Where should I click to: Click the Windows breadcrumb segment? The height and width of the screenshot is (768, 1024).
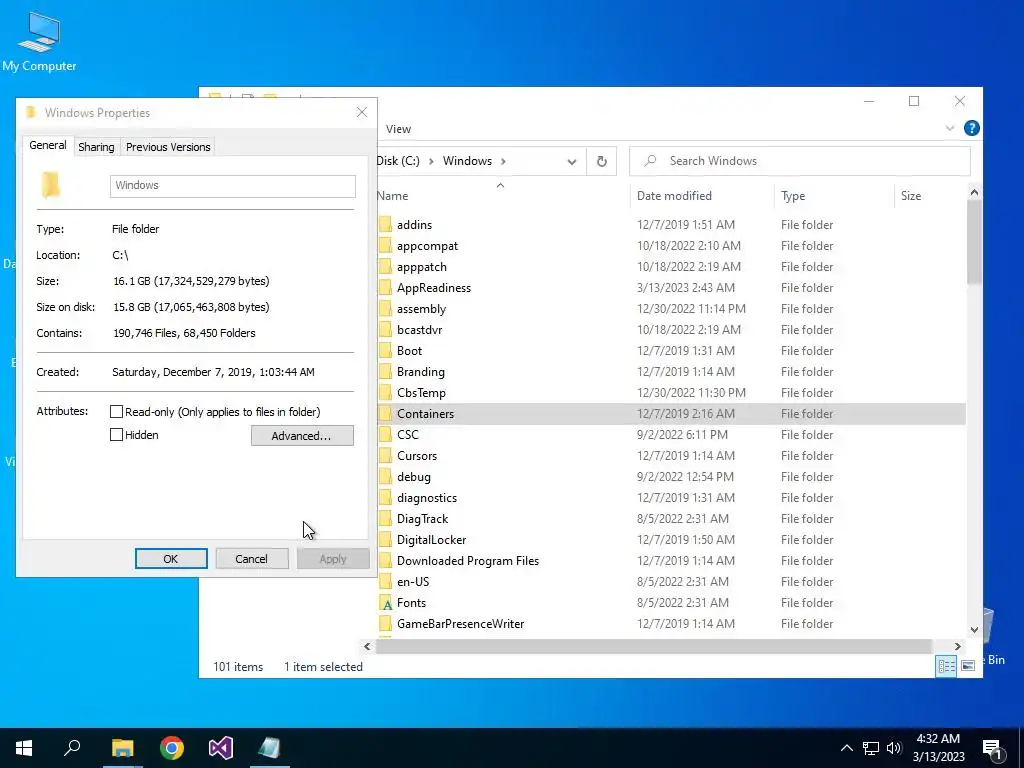point(467,161)
